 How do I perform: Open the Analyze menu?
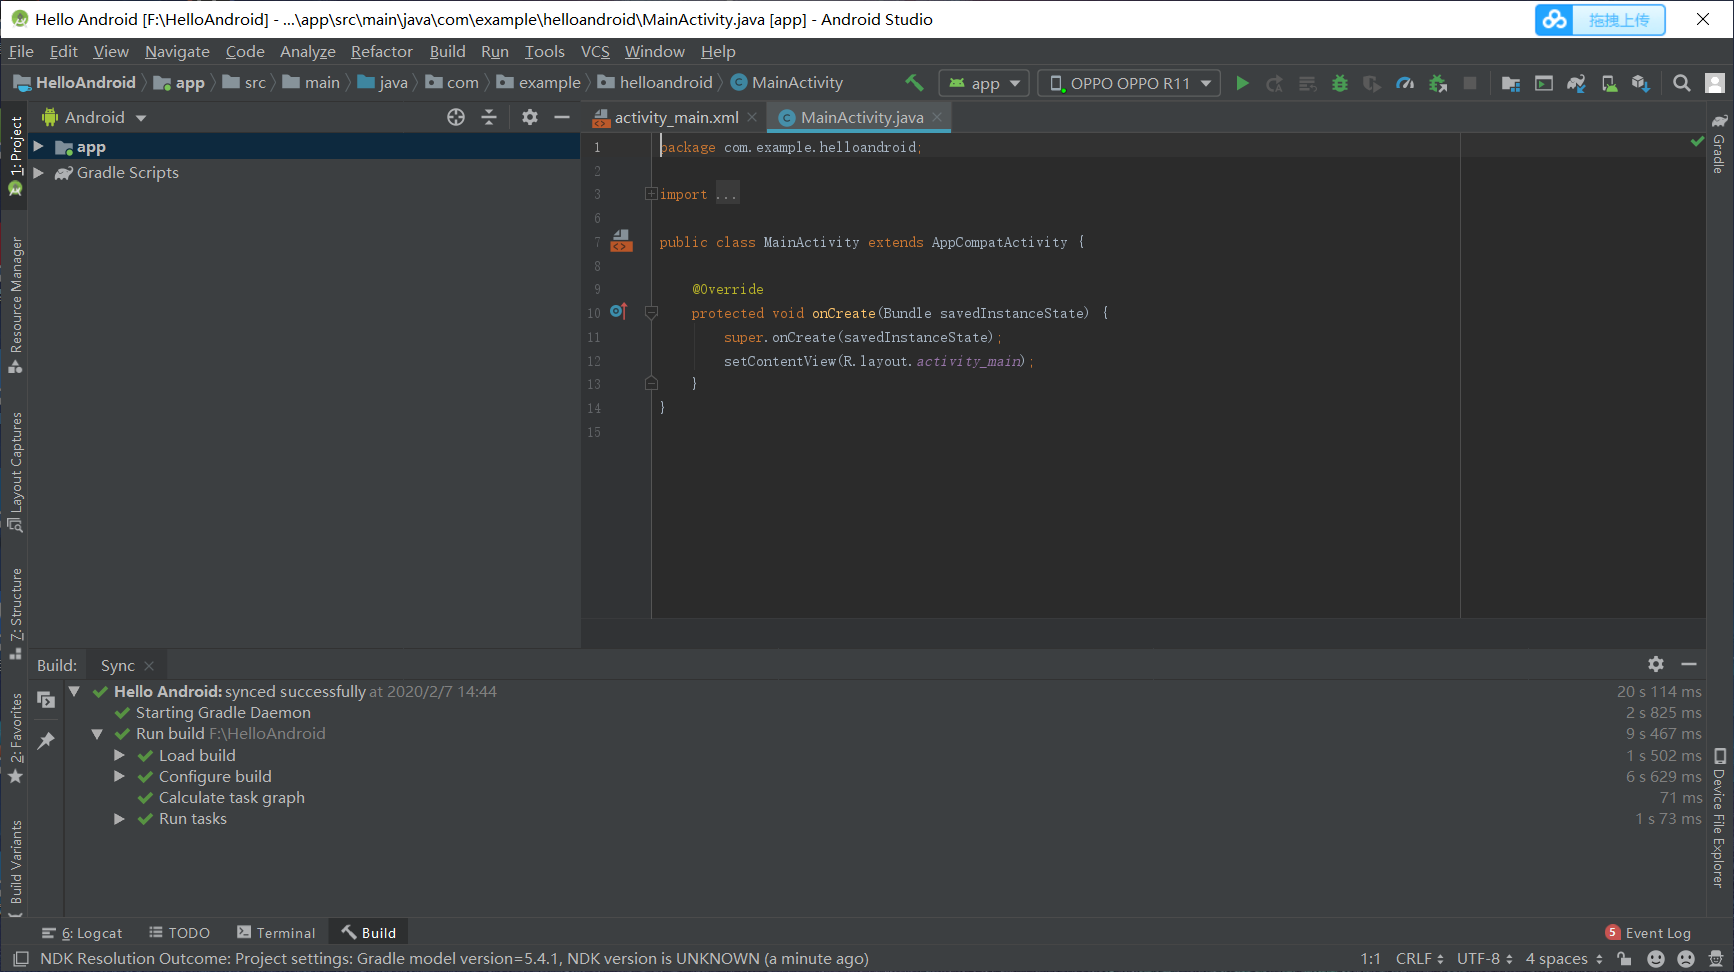pos(307,52)
